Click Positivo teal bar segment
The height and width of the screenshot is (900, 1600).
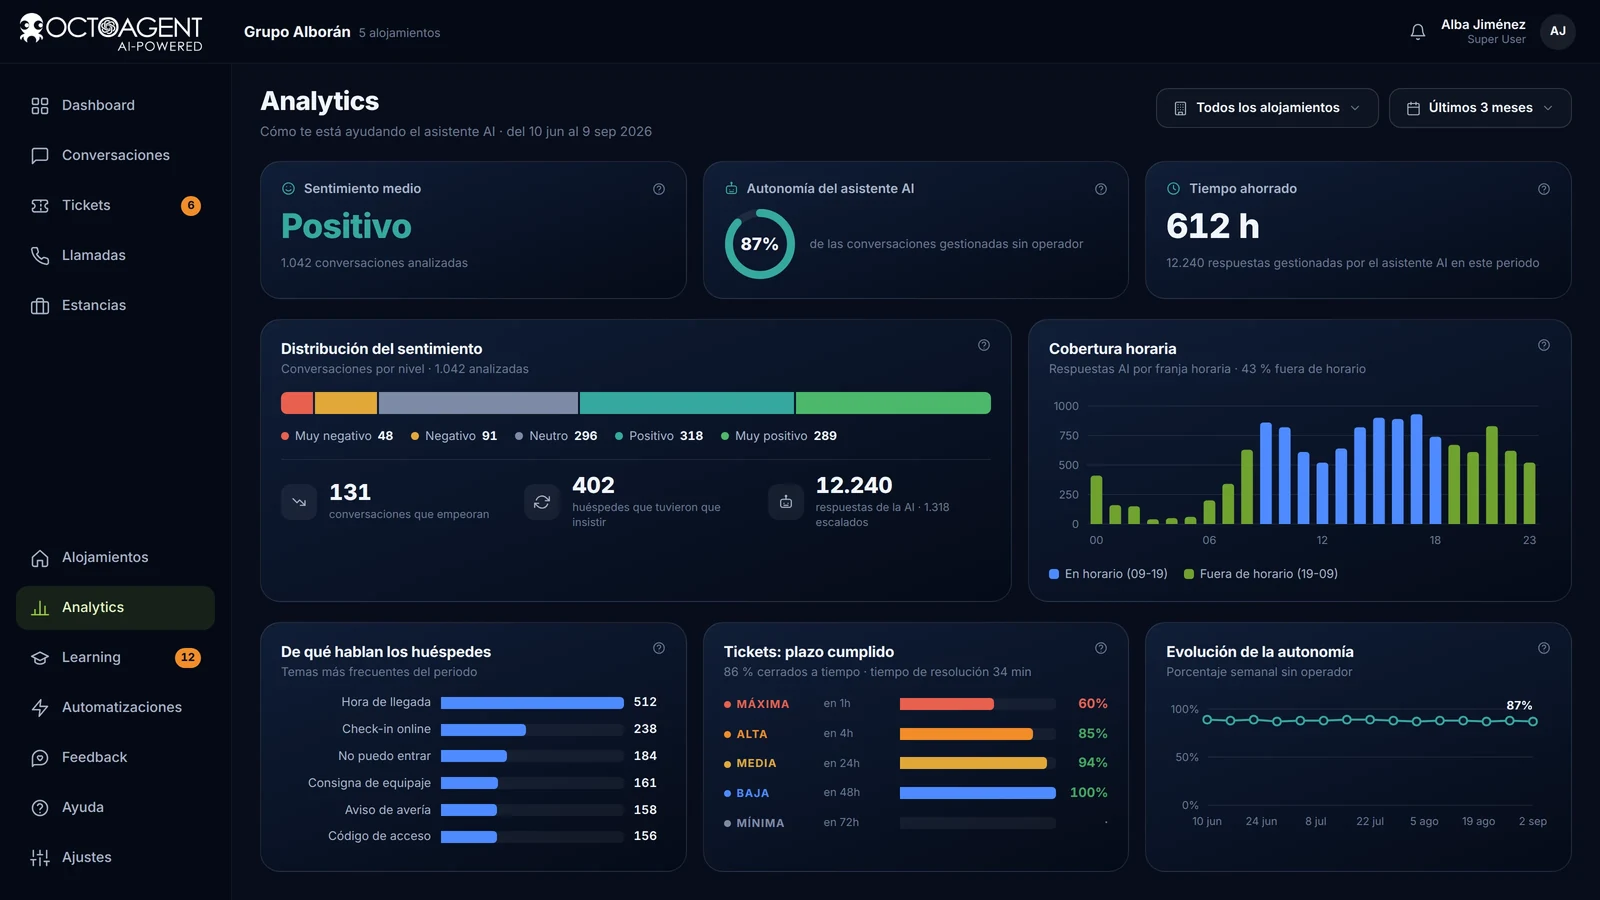687,403
